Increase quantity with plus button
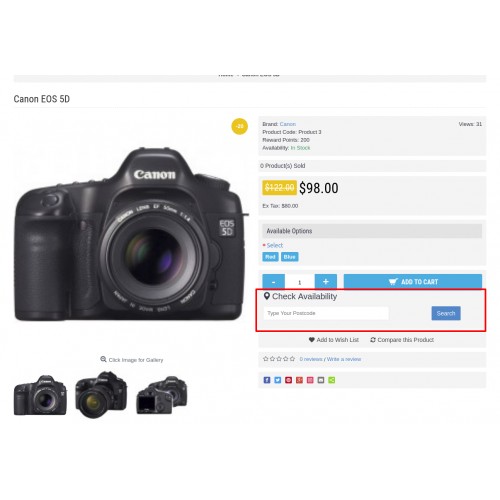 pyautogui.click(x=326, y=282)
